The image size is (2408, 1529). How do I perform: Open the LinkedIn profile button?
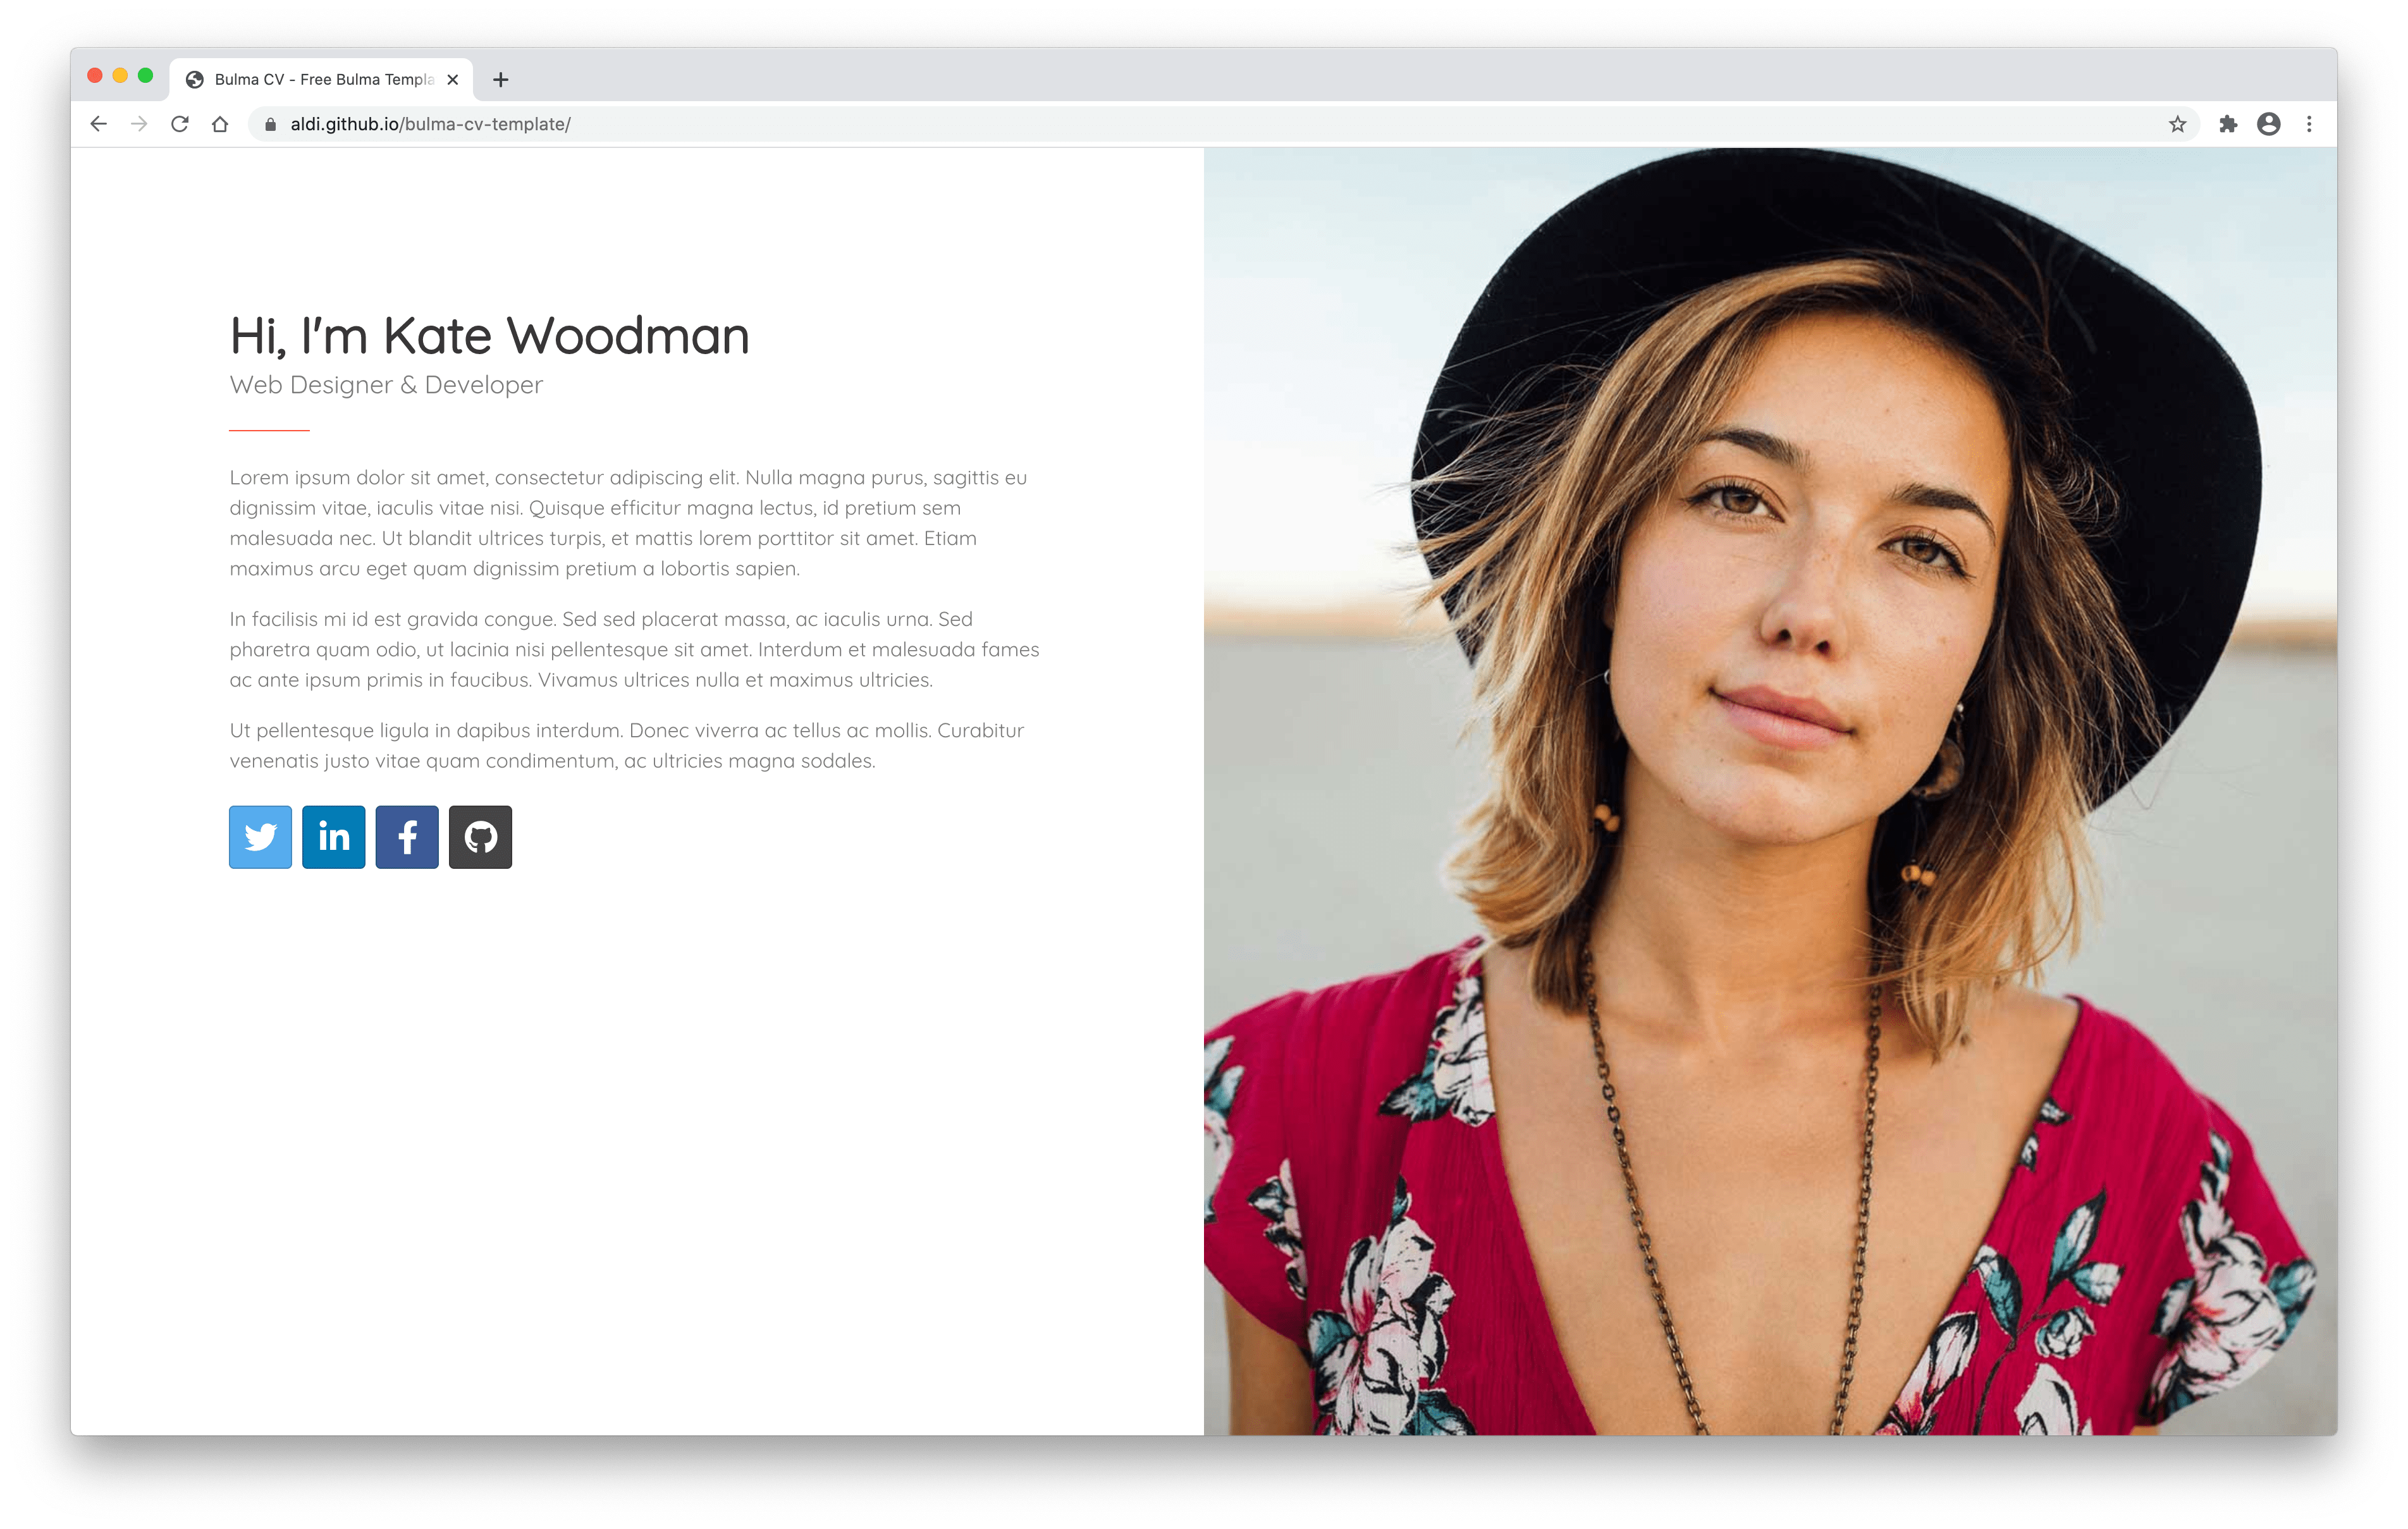333,837
